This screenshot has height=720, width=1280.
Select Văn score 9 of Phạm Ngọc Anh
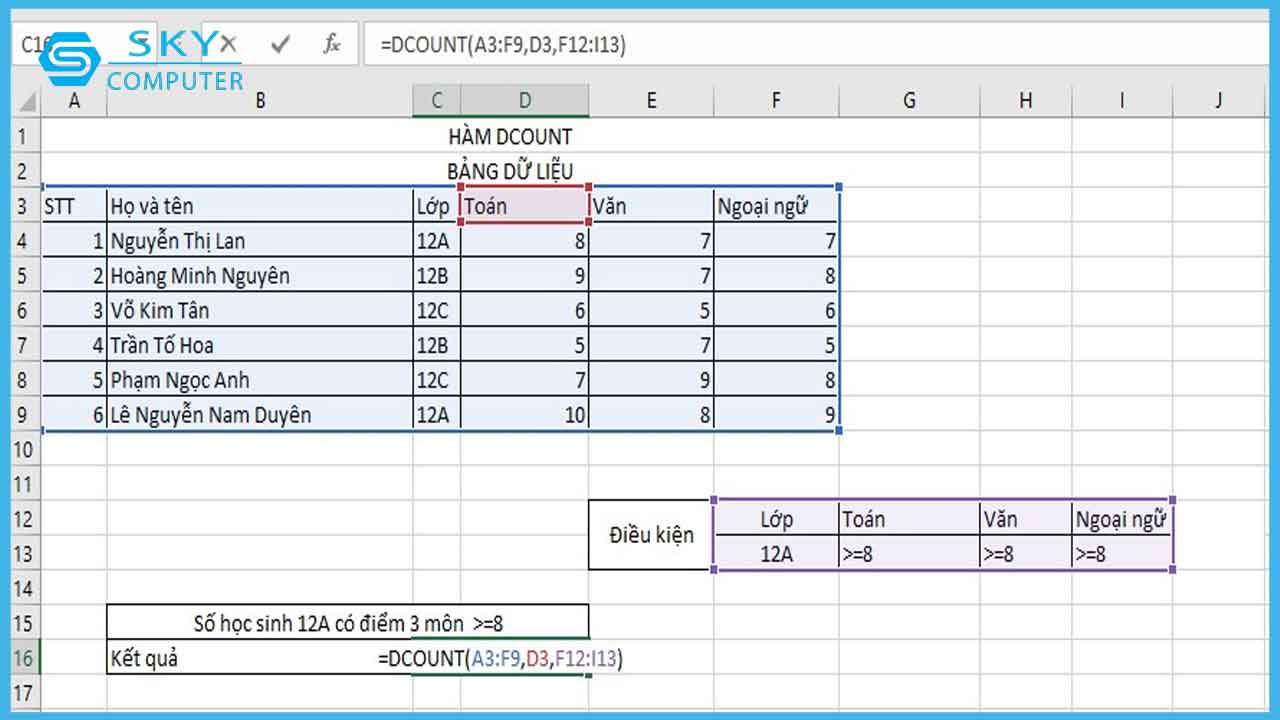[x=651, y=380]
